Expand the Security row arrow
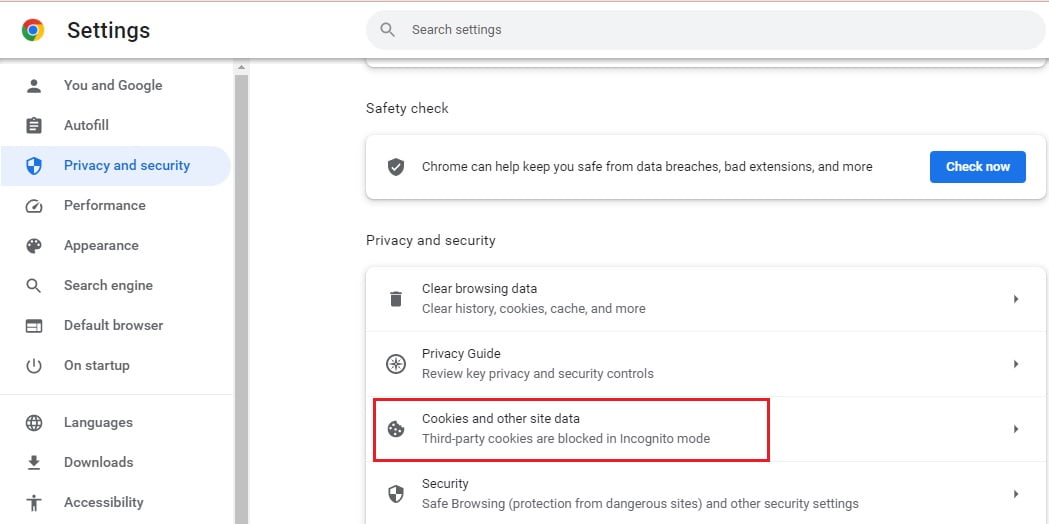Image resolution: width=1049 pixels, height=524 pixels. tap(1015, 494)
